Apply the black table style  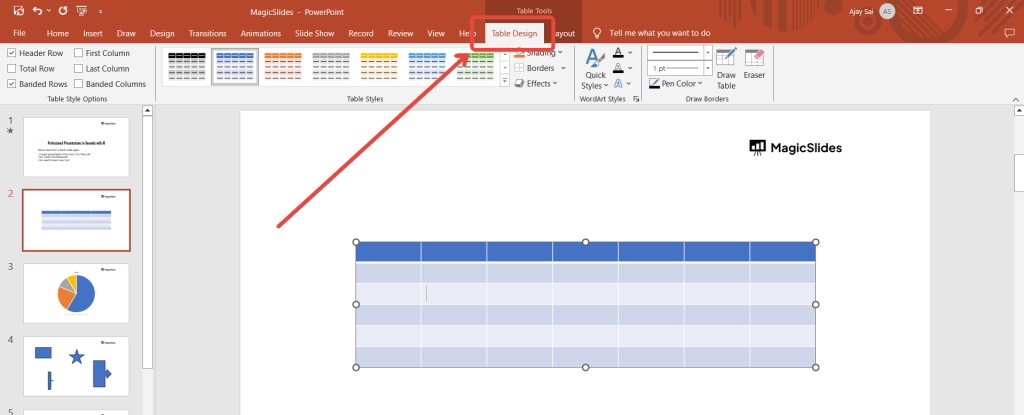(x=187, y=67)
